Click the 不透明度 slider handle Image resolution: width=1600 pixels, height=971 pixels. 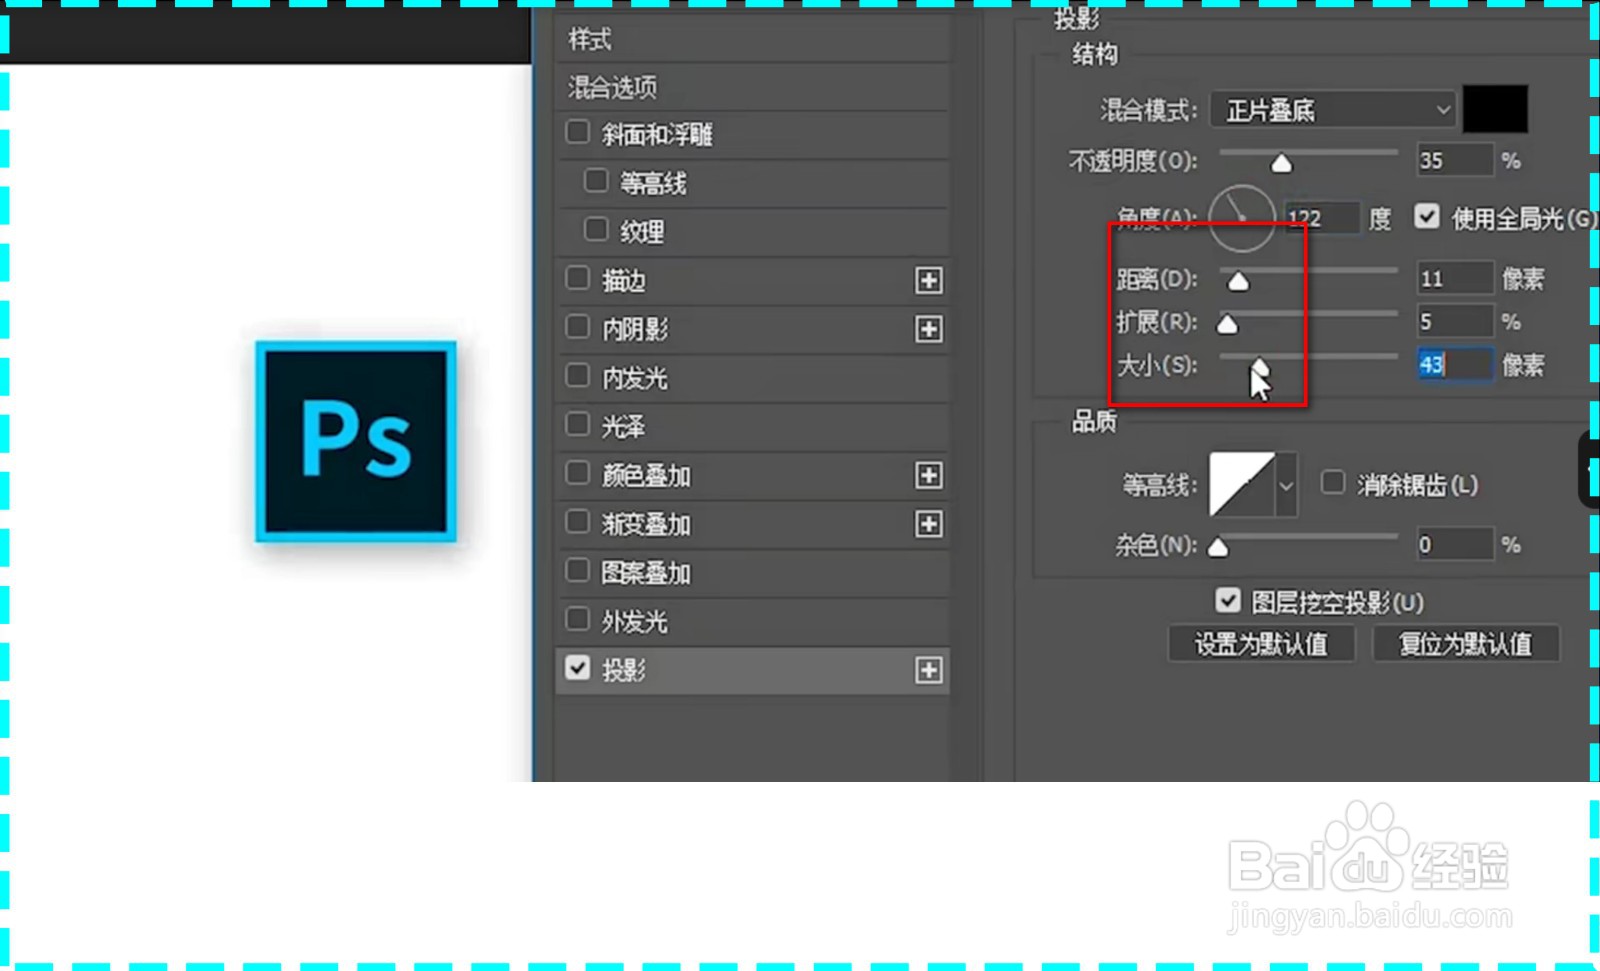point(1281,163)
